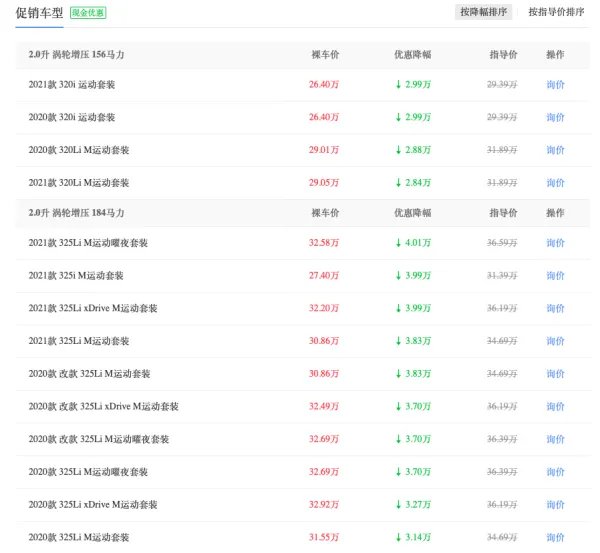Click the 36.59万 struck-through guide price
Screen dimensions: 600x553
point(502,243)
